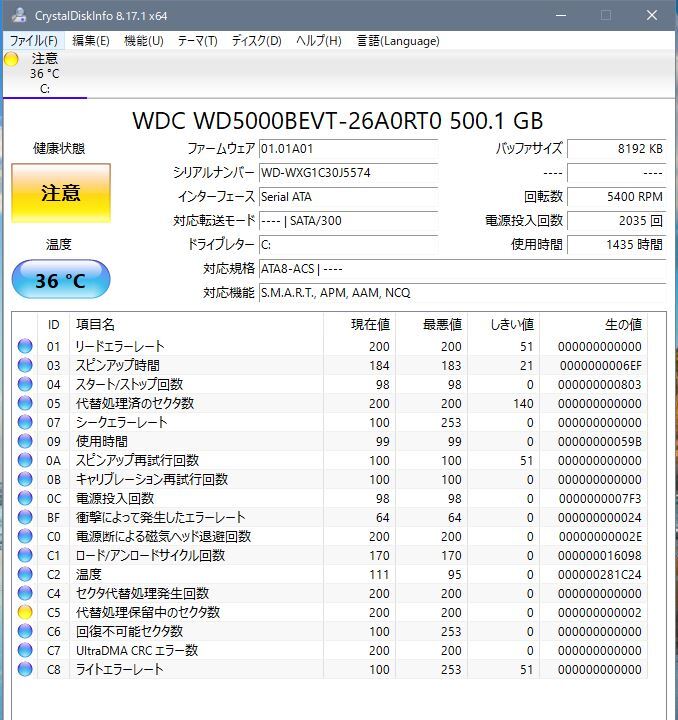Click the blue status icon for row C1
Image resolution: width=678 pixels, height=720 pixels.
(25, 555)
